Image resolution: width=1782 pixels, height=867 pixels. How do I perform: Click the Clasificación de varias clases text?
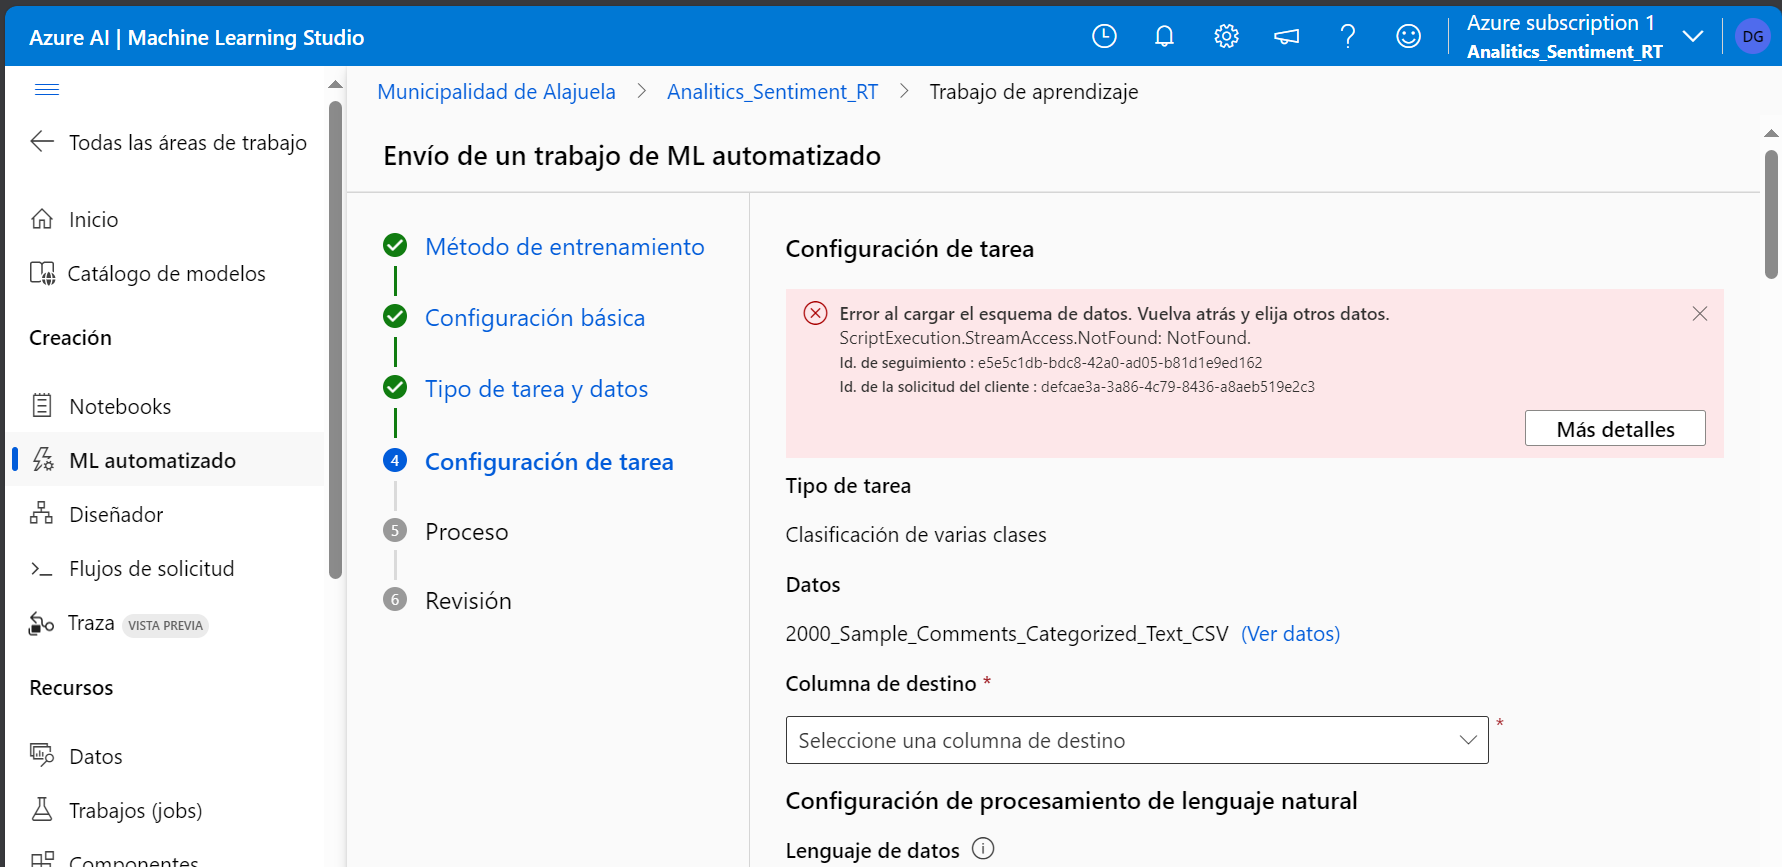[x=916, y=535]
